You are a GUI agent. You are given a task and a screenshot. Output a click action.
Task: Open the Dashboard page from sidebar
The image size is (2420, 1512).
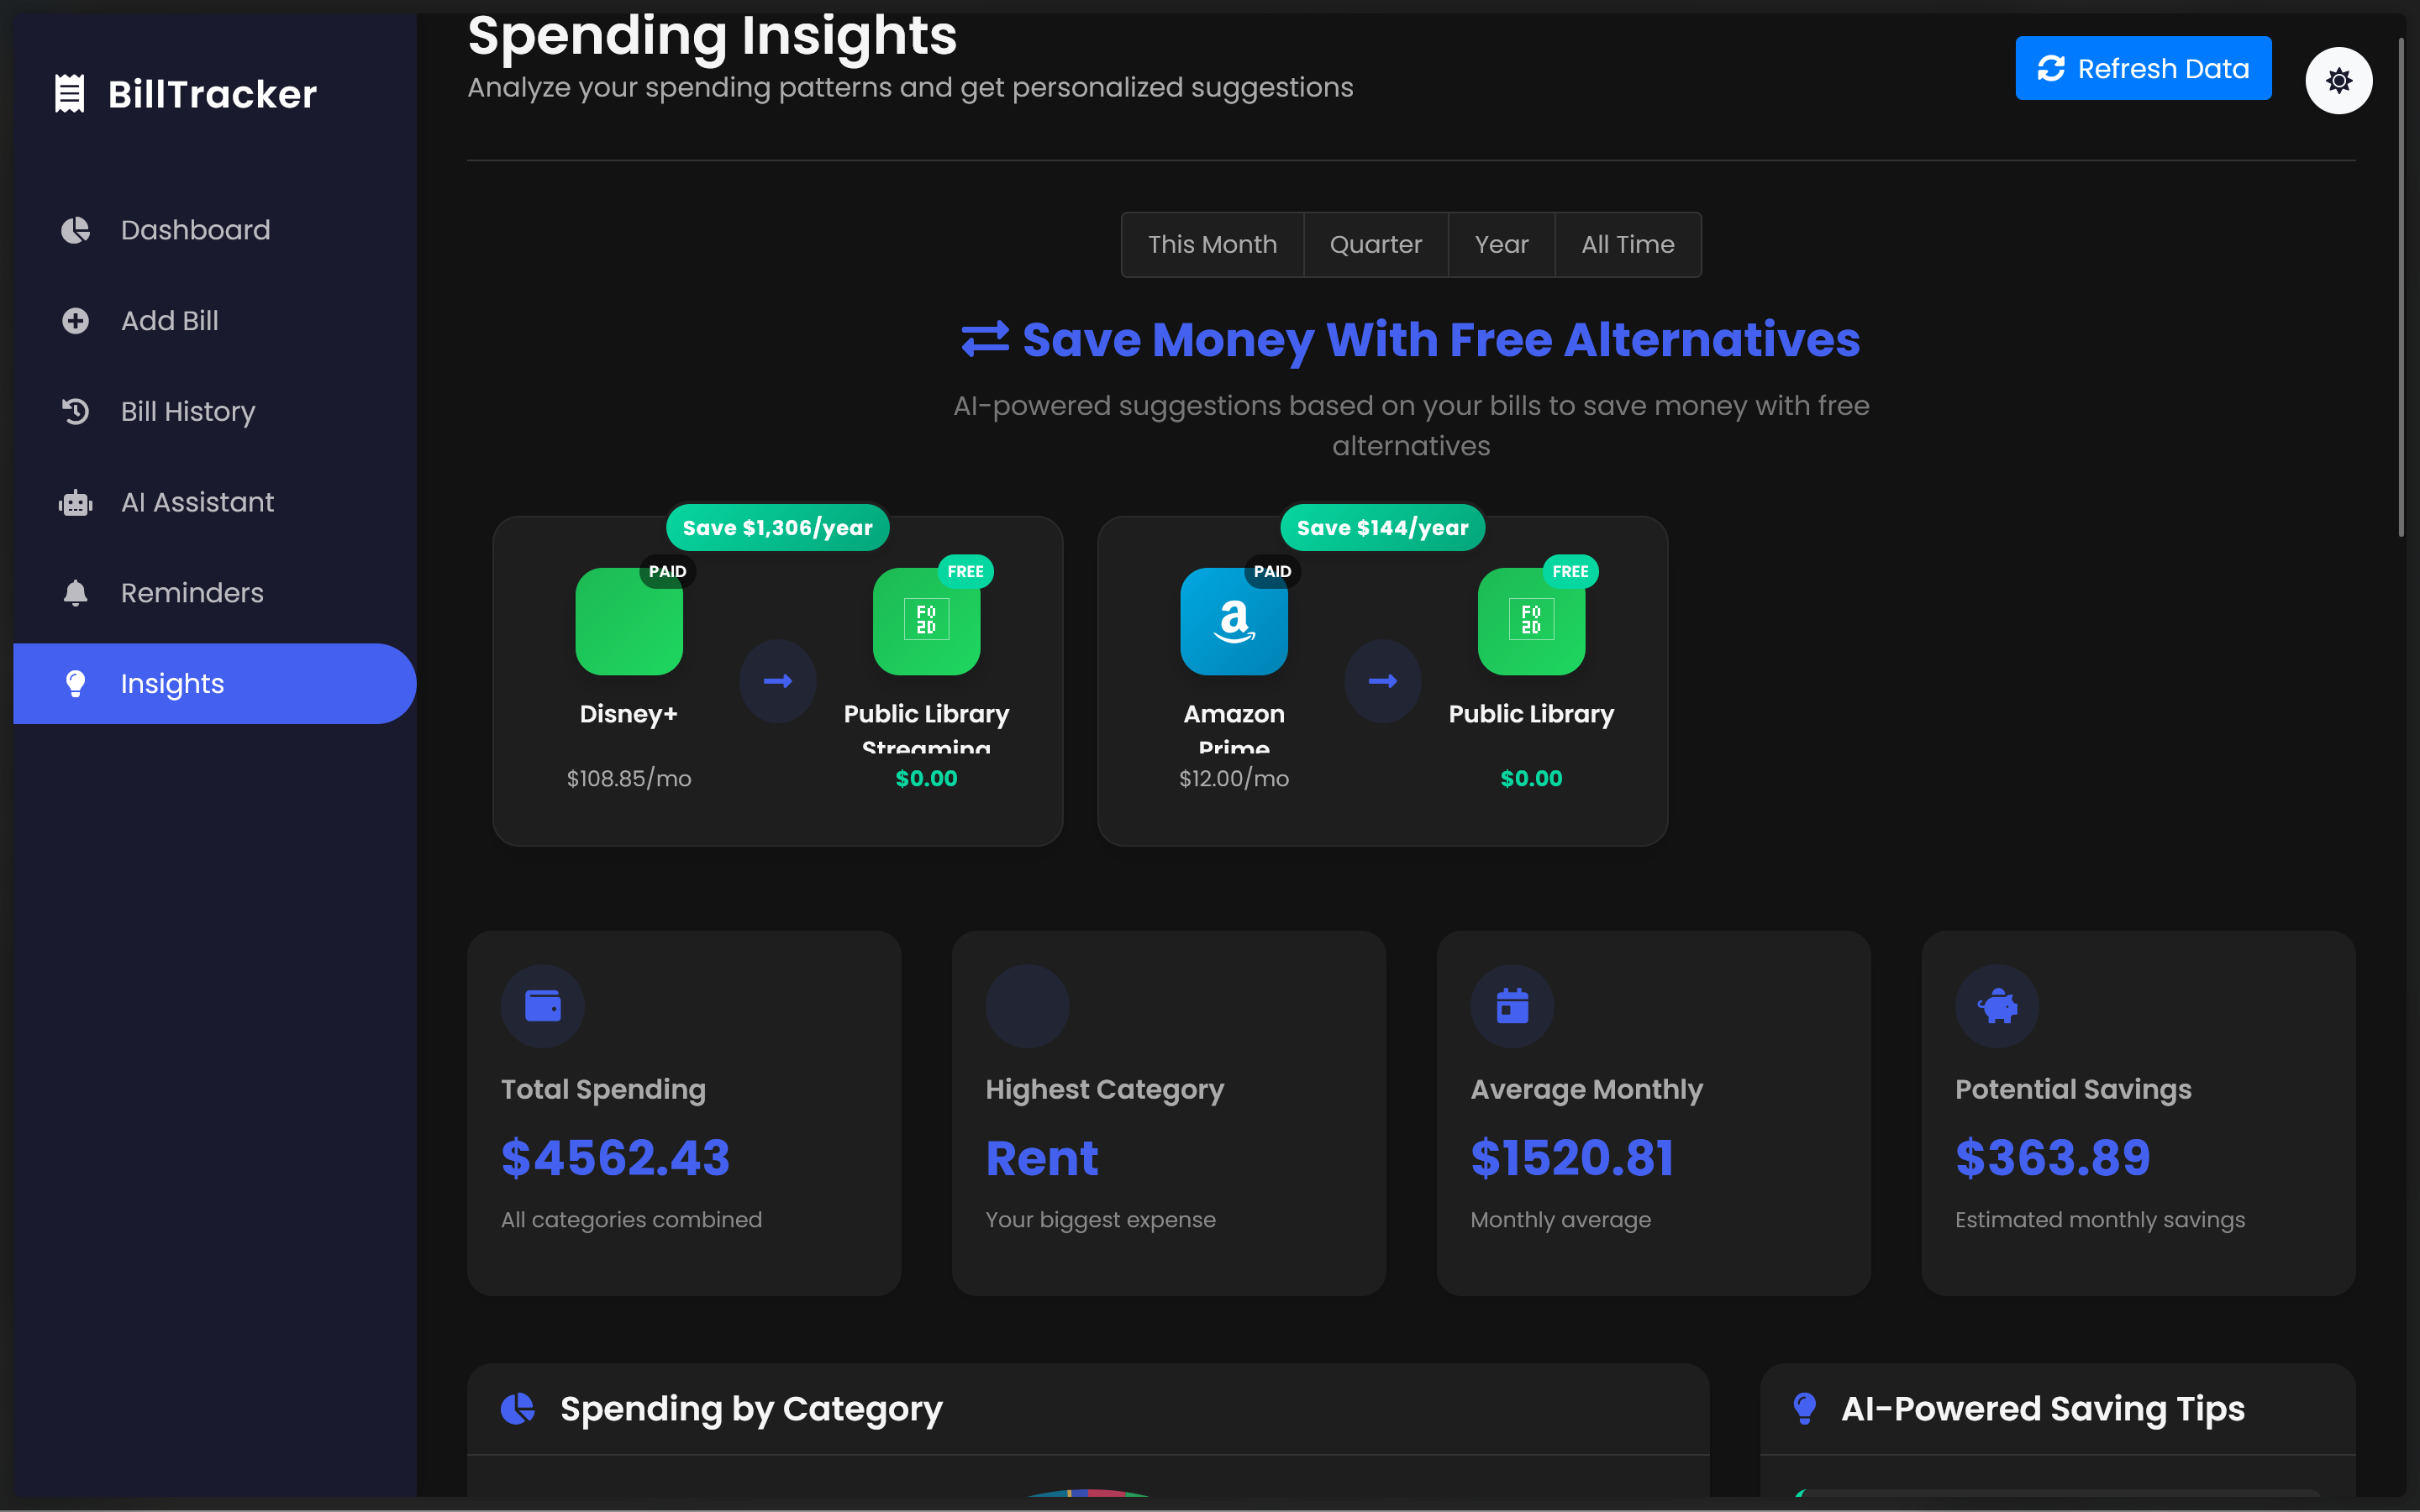coord(195,230)
